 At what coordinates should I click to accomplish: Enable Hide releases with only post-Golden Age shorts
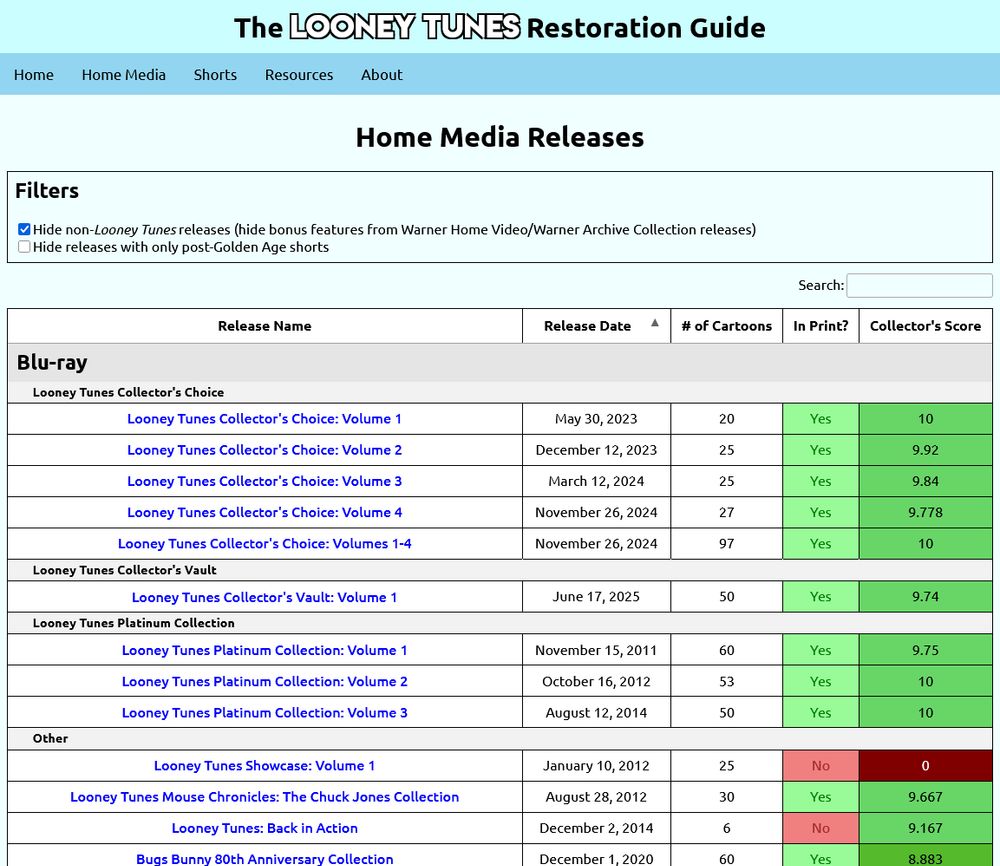(24, 247)
